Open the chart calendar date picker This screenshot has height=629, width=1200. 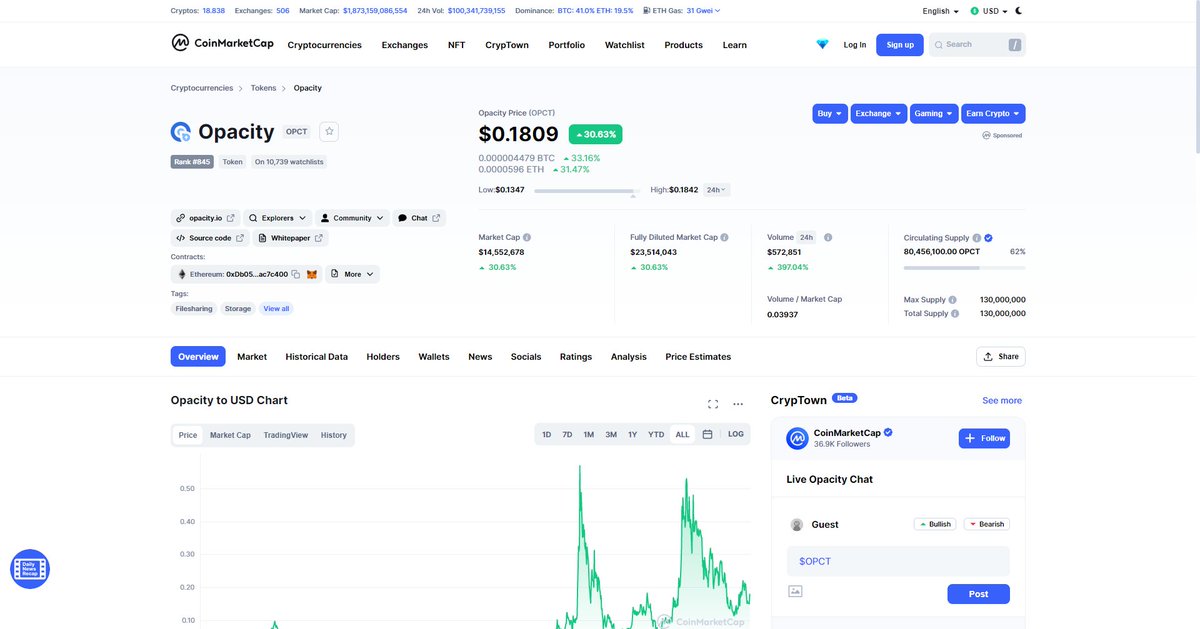[x=707, y=435]
